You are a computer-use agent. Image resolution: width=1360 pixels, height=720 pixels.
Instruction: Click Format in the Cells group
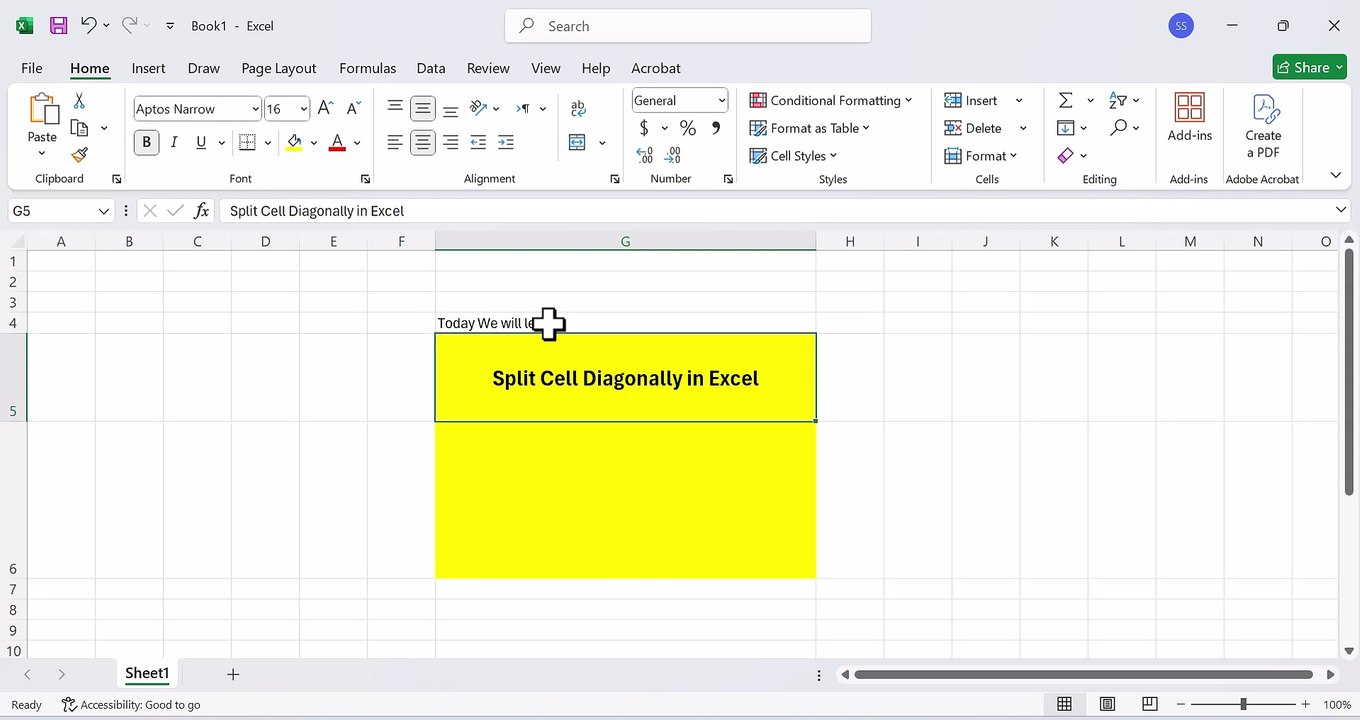[x=980, y=156]
